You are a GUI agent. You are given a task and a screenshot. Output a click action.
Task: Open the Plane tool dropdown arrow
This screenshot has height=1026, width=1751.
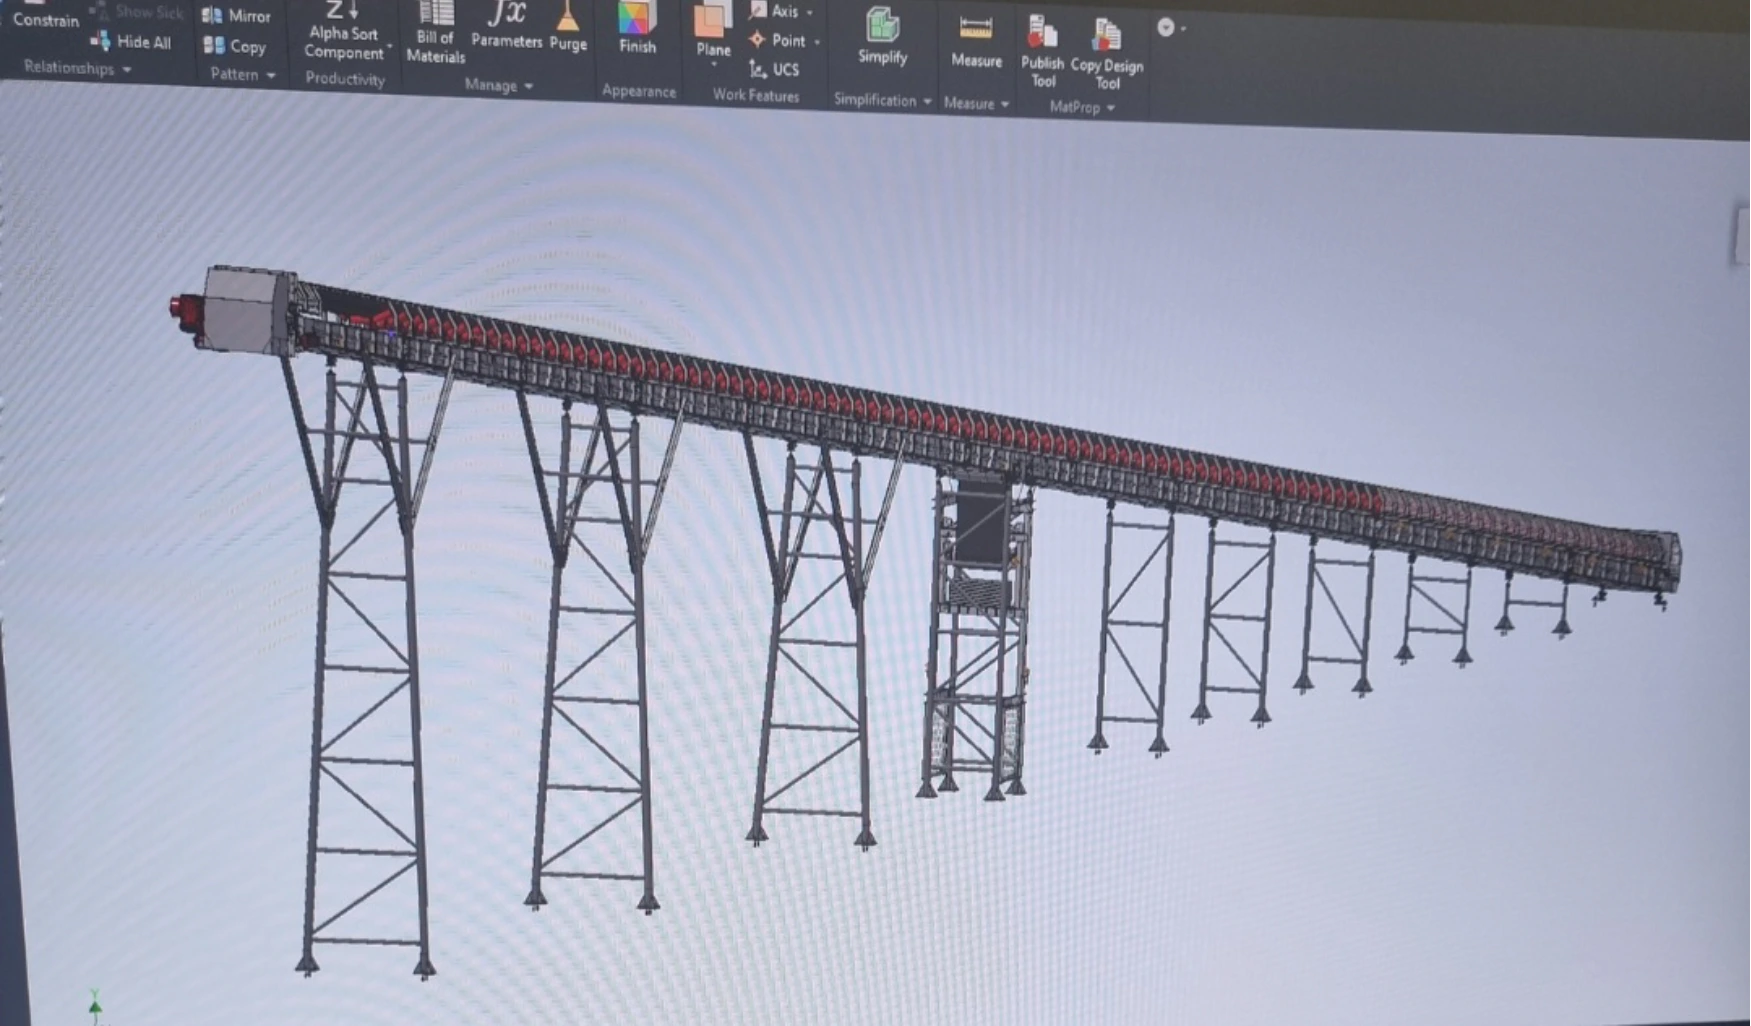click(714, 66)
